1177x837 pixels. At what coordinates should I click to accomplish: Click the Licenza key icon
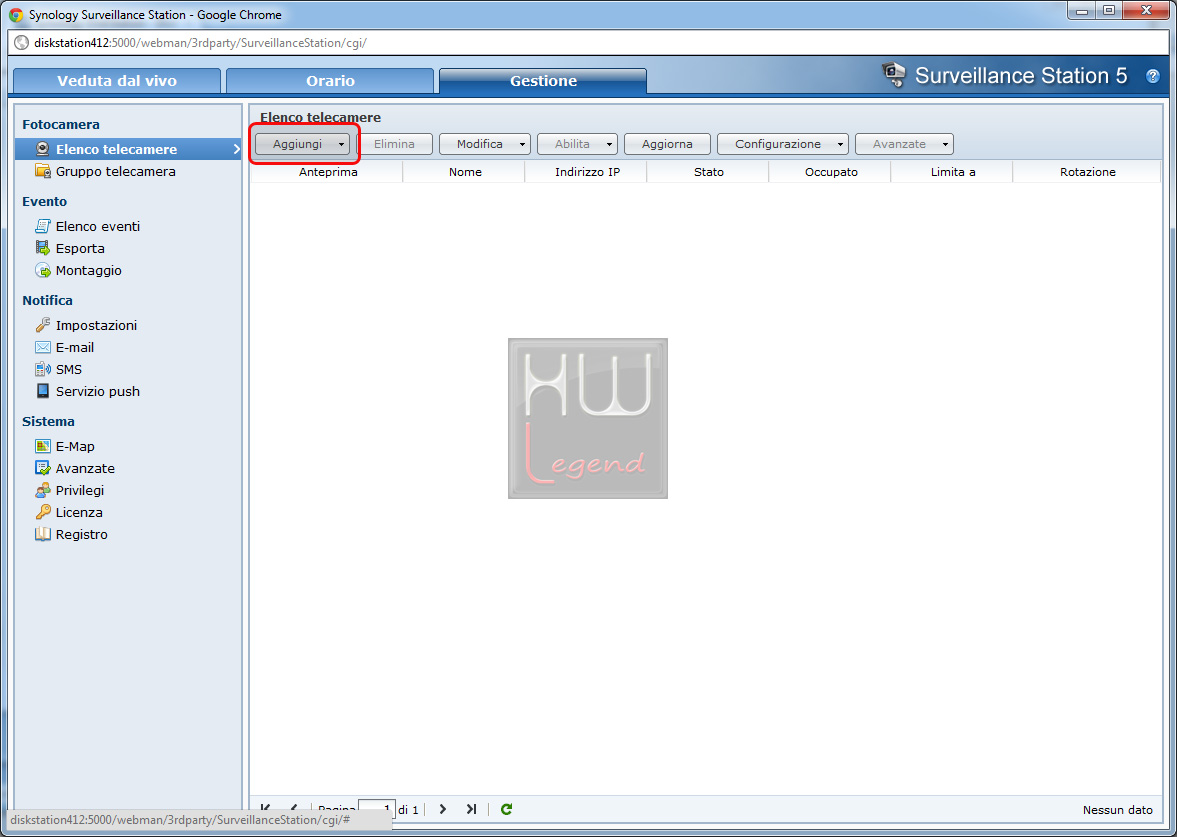43,512
